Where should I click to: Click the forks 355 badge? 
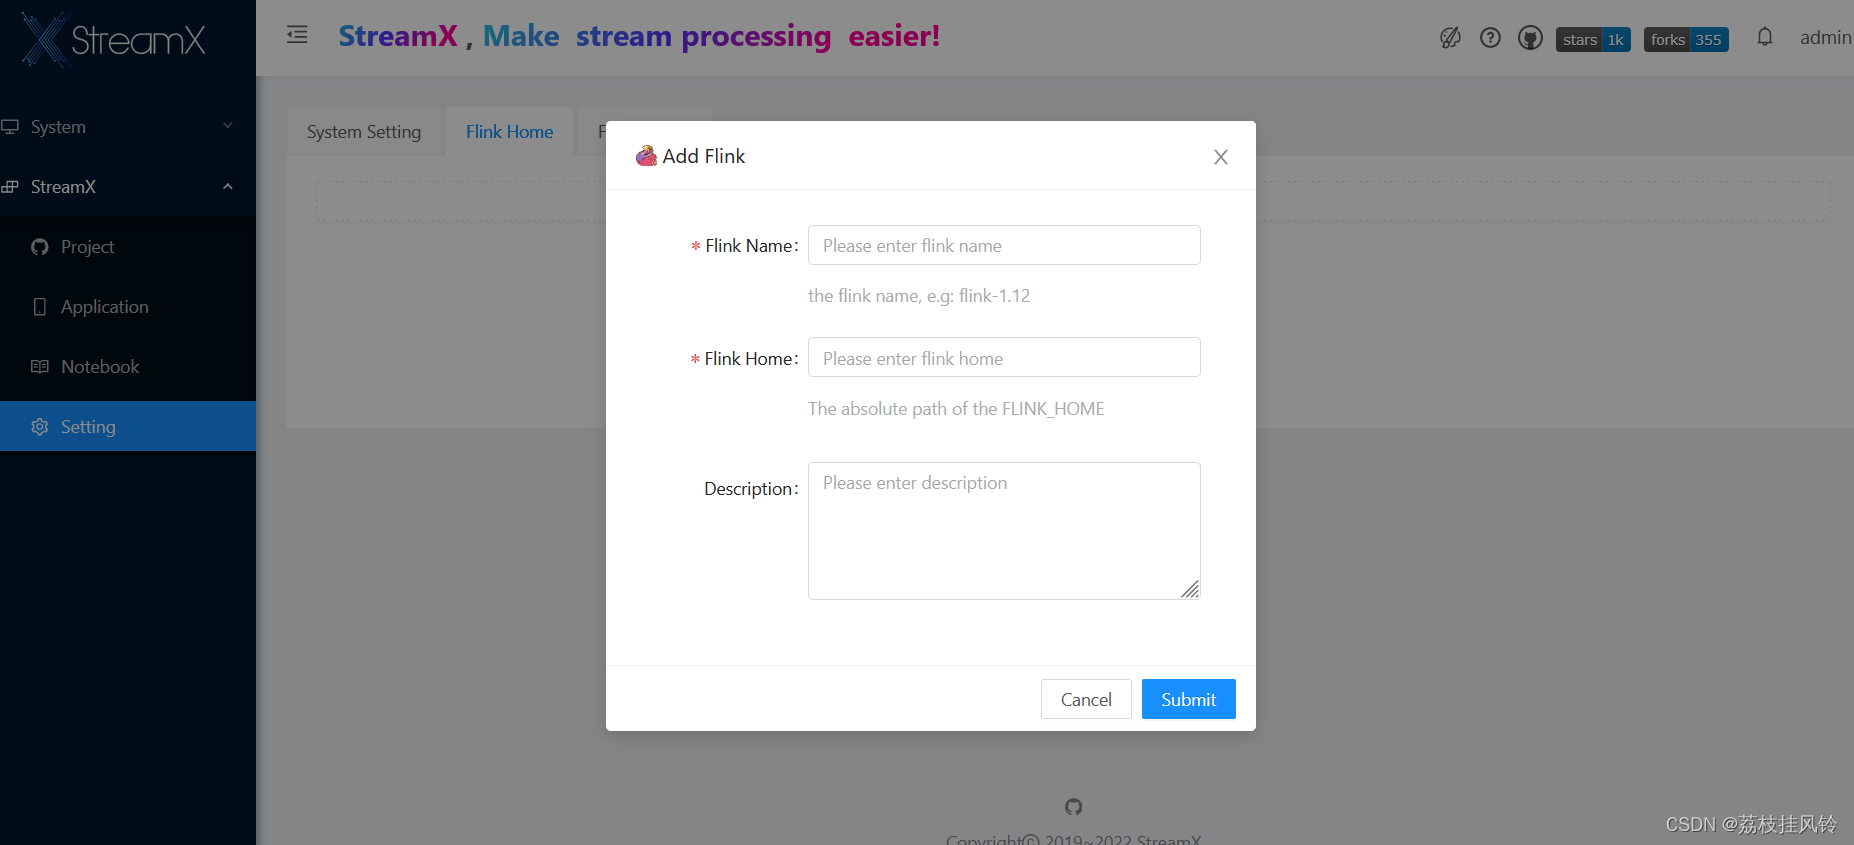click(1686, 40)
